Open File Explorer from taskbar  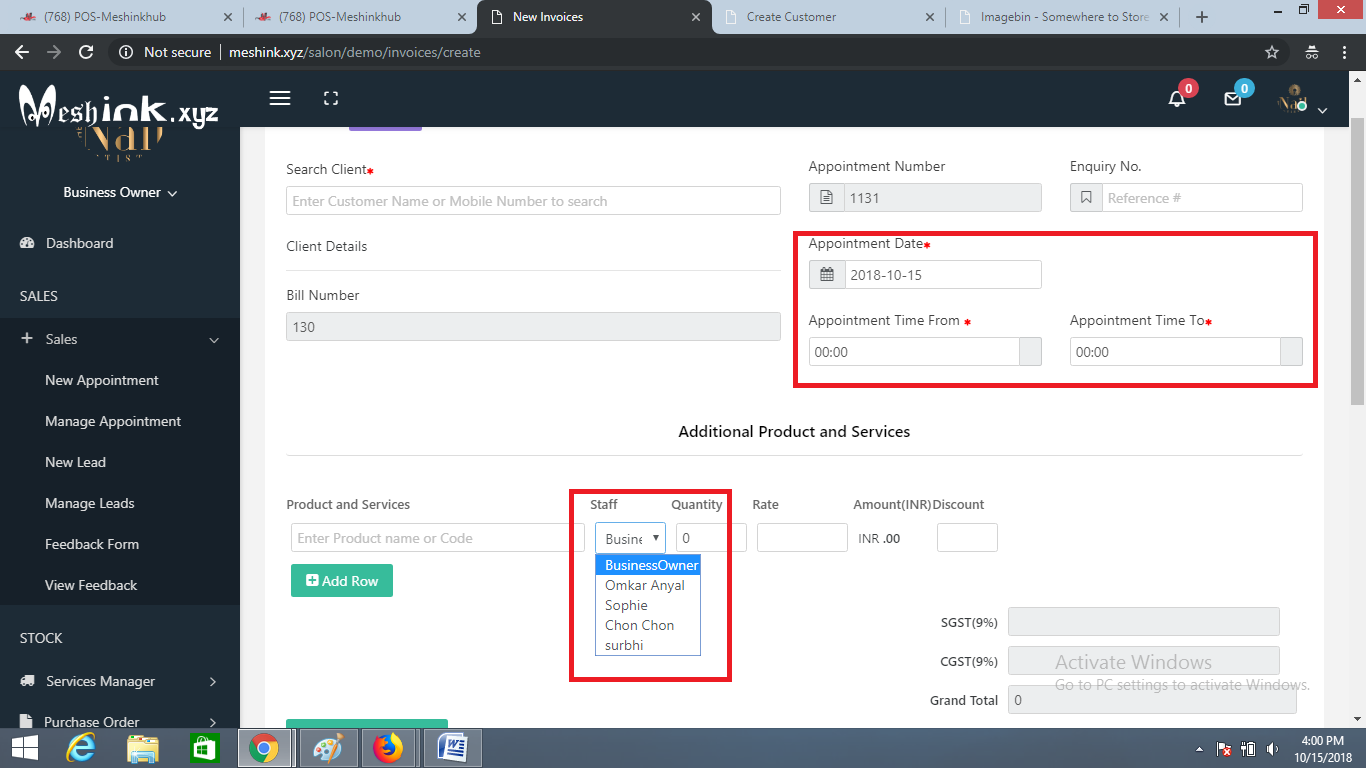143,748
